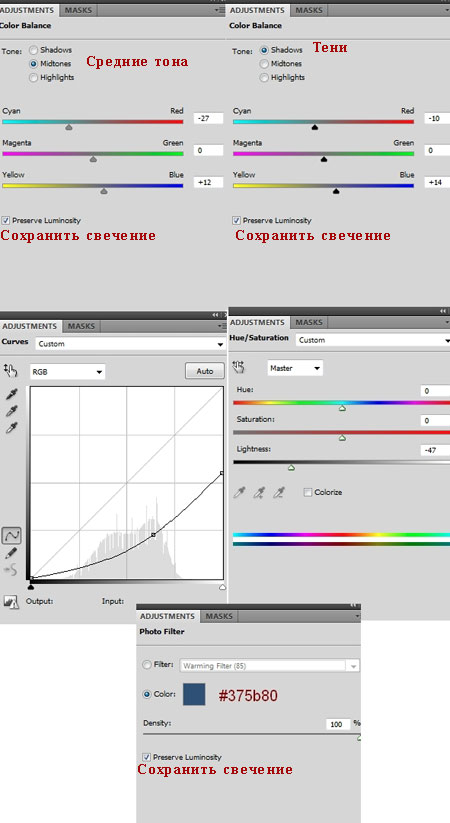
Task: Open Masks tab in the left Color Balance panel
Action: 78,10
